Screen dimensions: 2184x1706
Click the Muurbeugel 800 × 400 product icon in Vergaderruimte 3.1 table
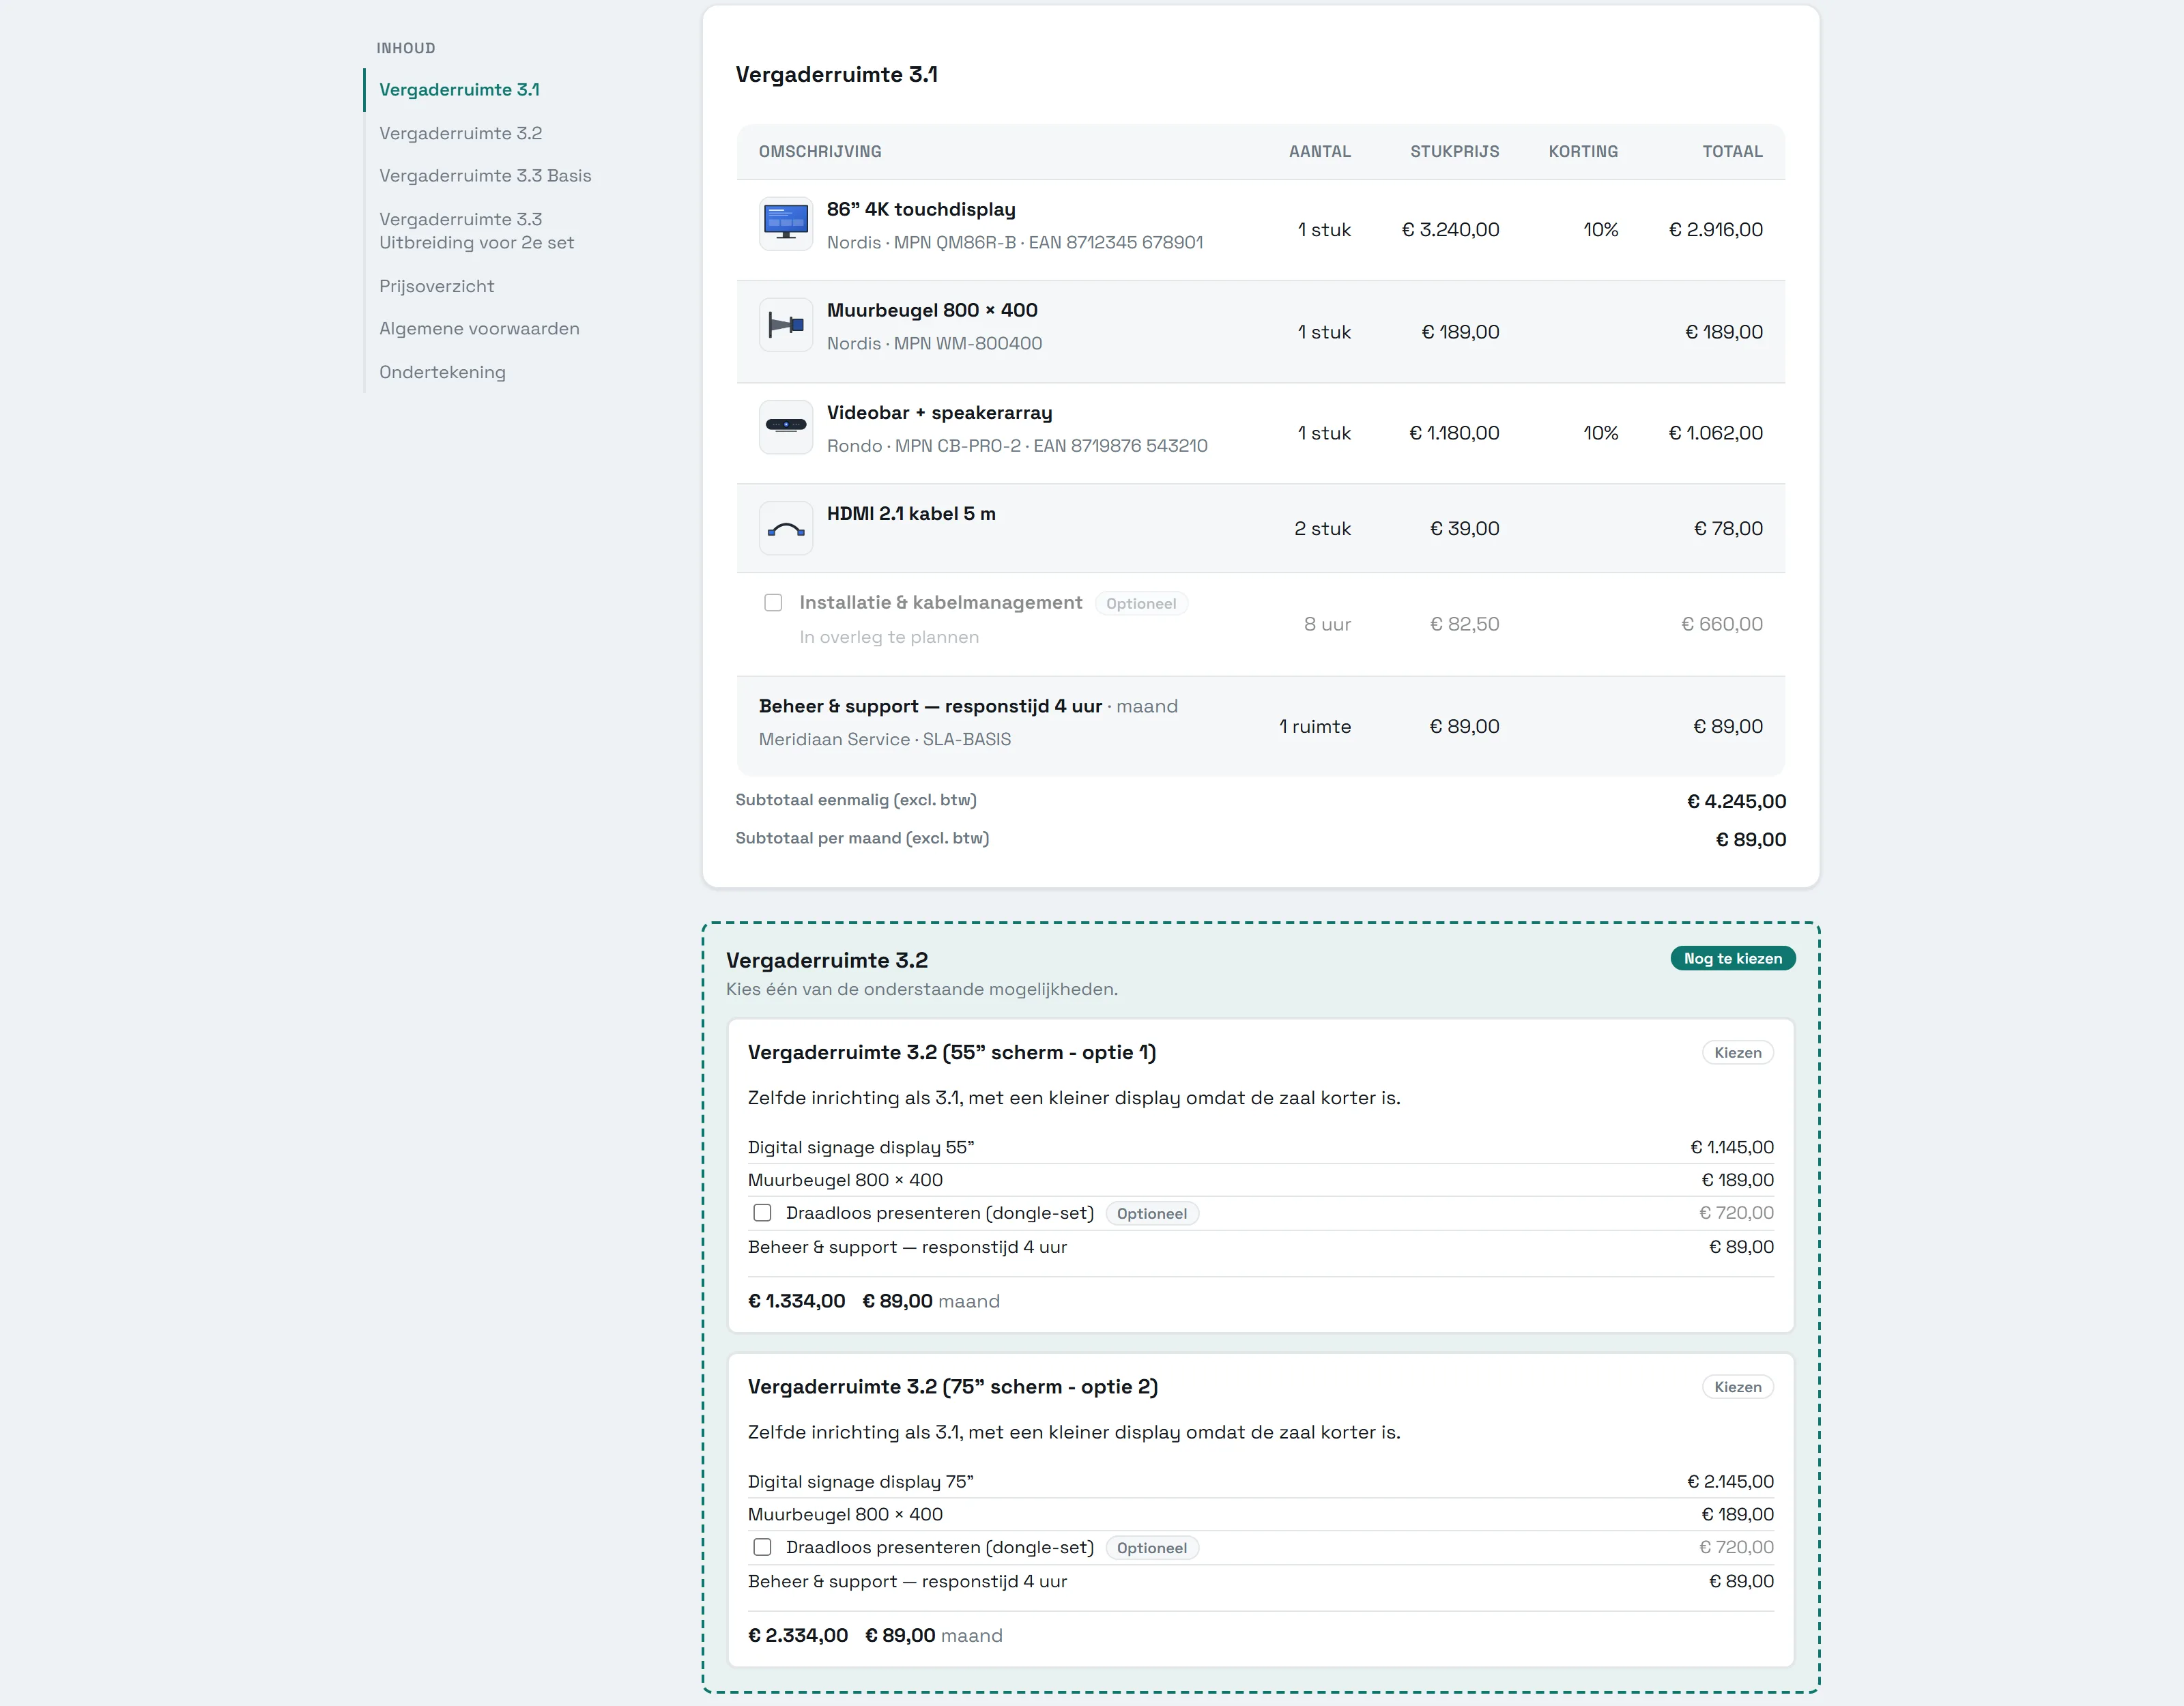pos(785,325)
